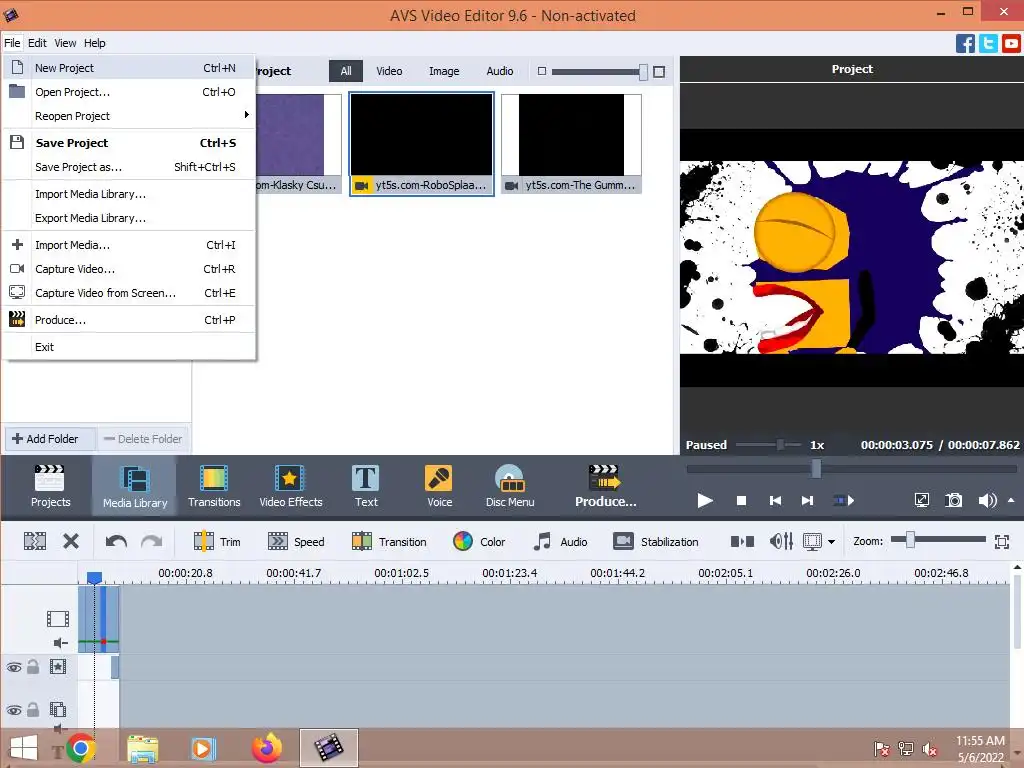Choose Produce... from File menu
1024x768 pixels.
pyautogui.click(x=129, y=320)
